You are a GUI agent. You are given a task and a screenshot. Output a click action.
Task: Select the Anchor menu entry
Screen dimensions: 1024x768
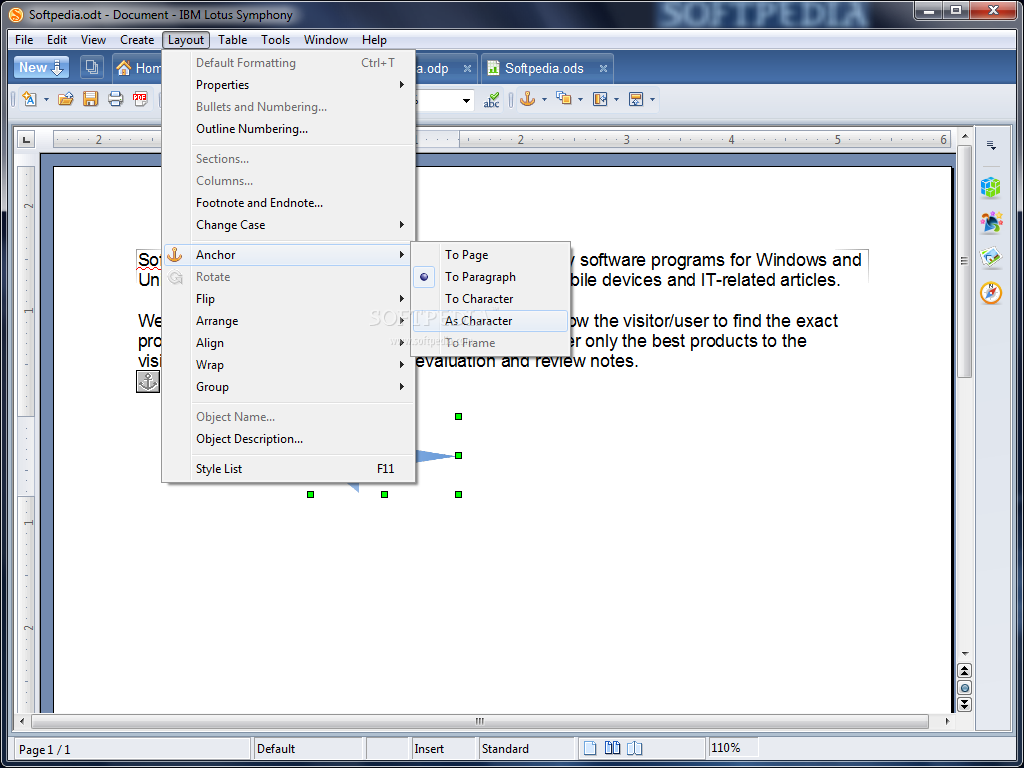click(289, 255)
